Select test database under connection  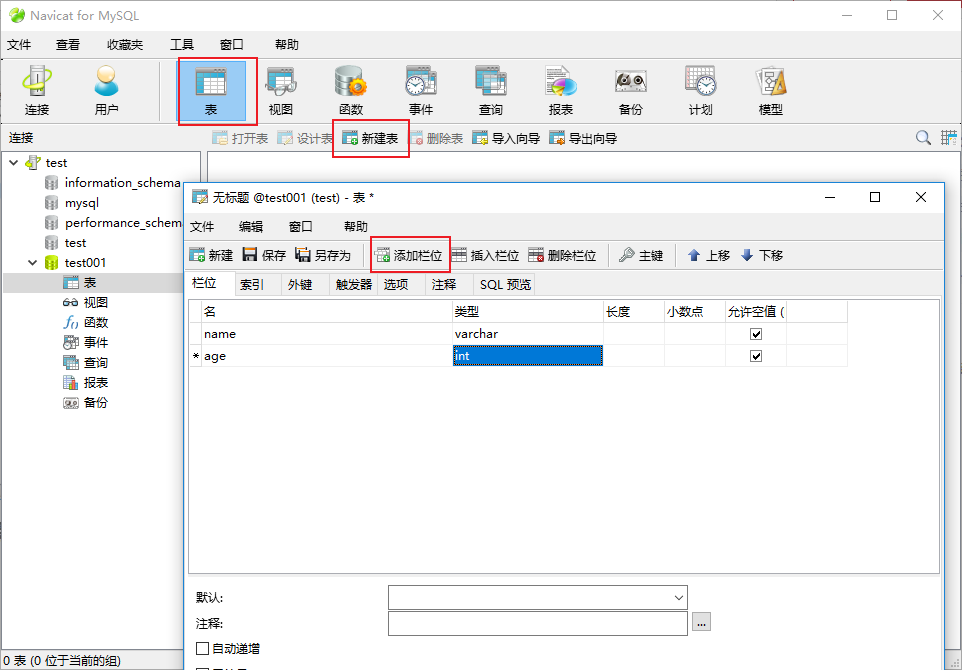[x=66, y=243]
